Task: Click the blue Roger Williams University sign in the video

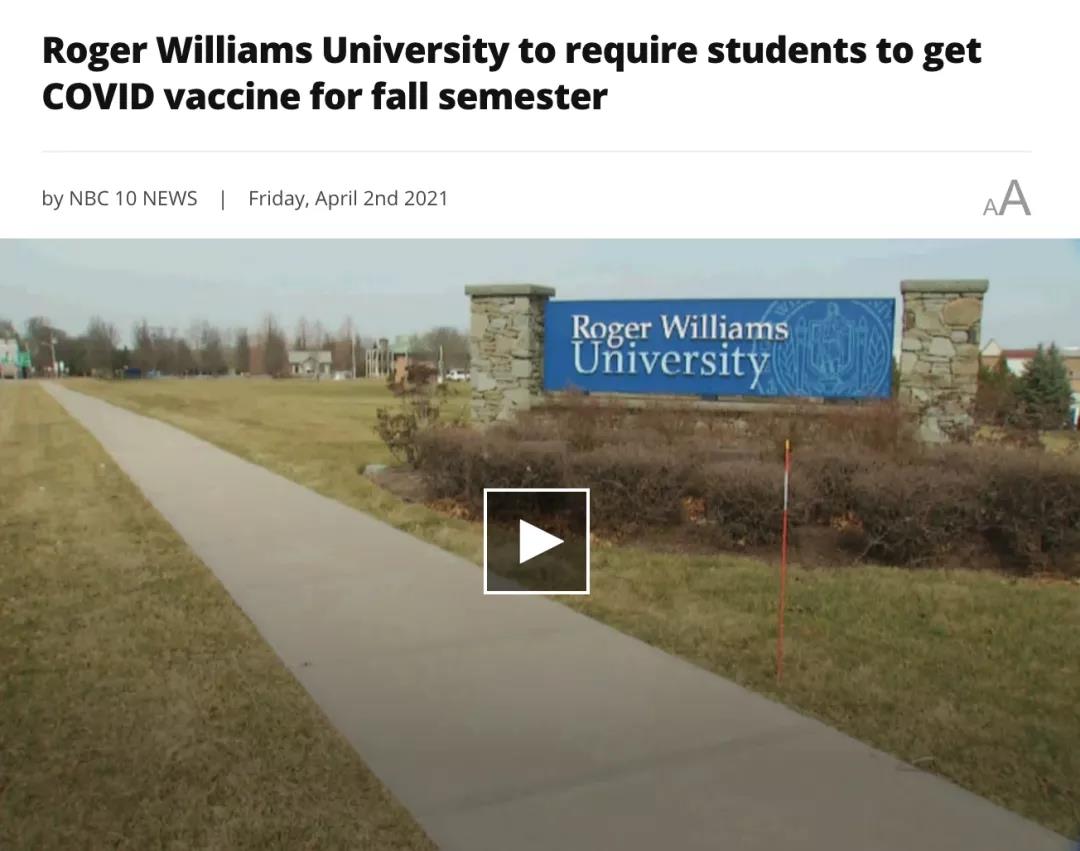Action: [720, 348]
